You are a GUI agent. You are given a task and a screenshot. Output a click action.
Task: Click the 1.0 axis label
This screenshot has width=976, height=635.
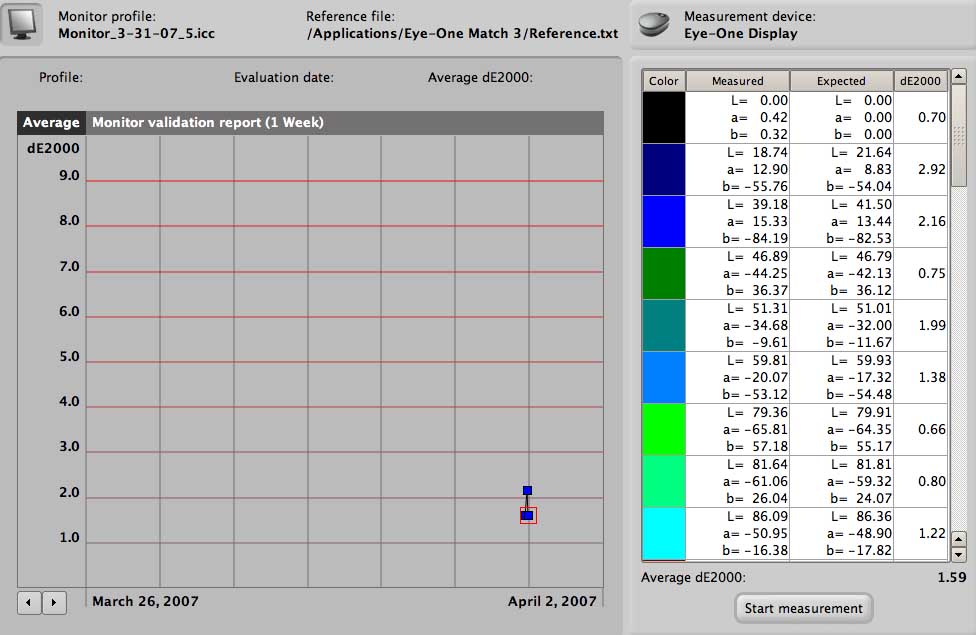[69, 537]
